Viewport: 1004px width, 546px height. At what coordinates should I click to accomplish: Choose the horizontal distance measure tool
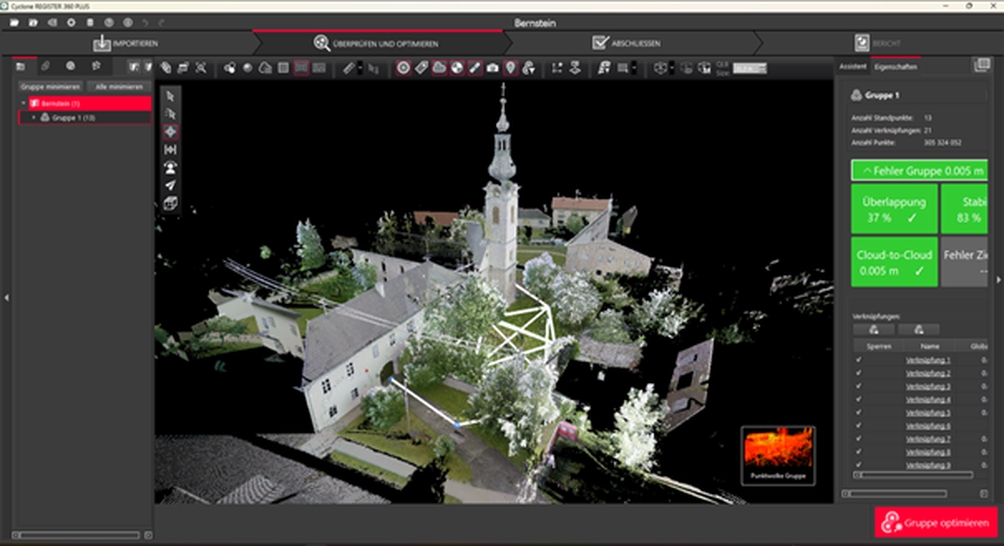[170, 150]
